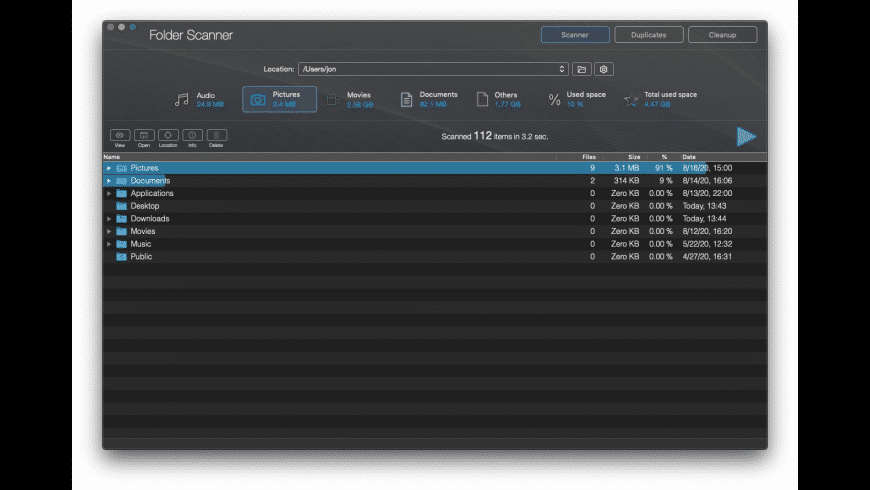Click the Open toolbar icon
This screenshot has width=870, height=490.
tap(144, 135)
